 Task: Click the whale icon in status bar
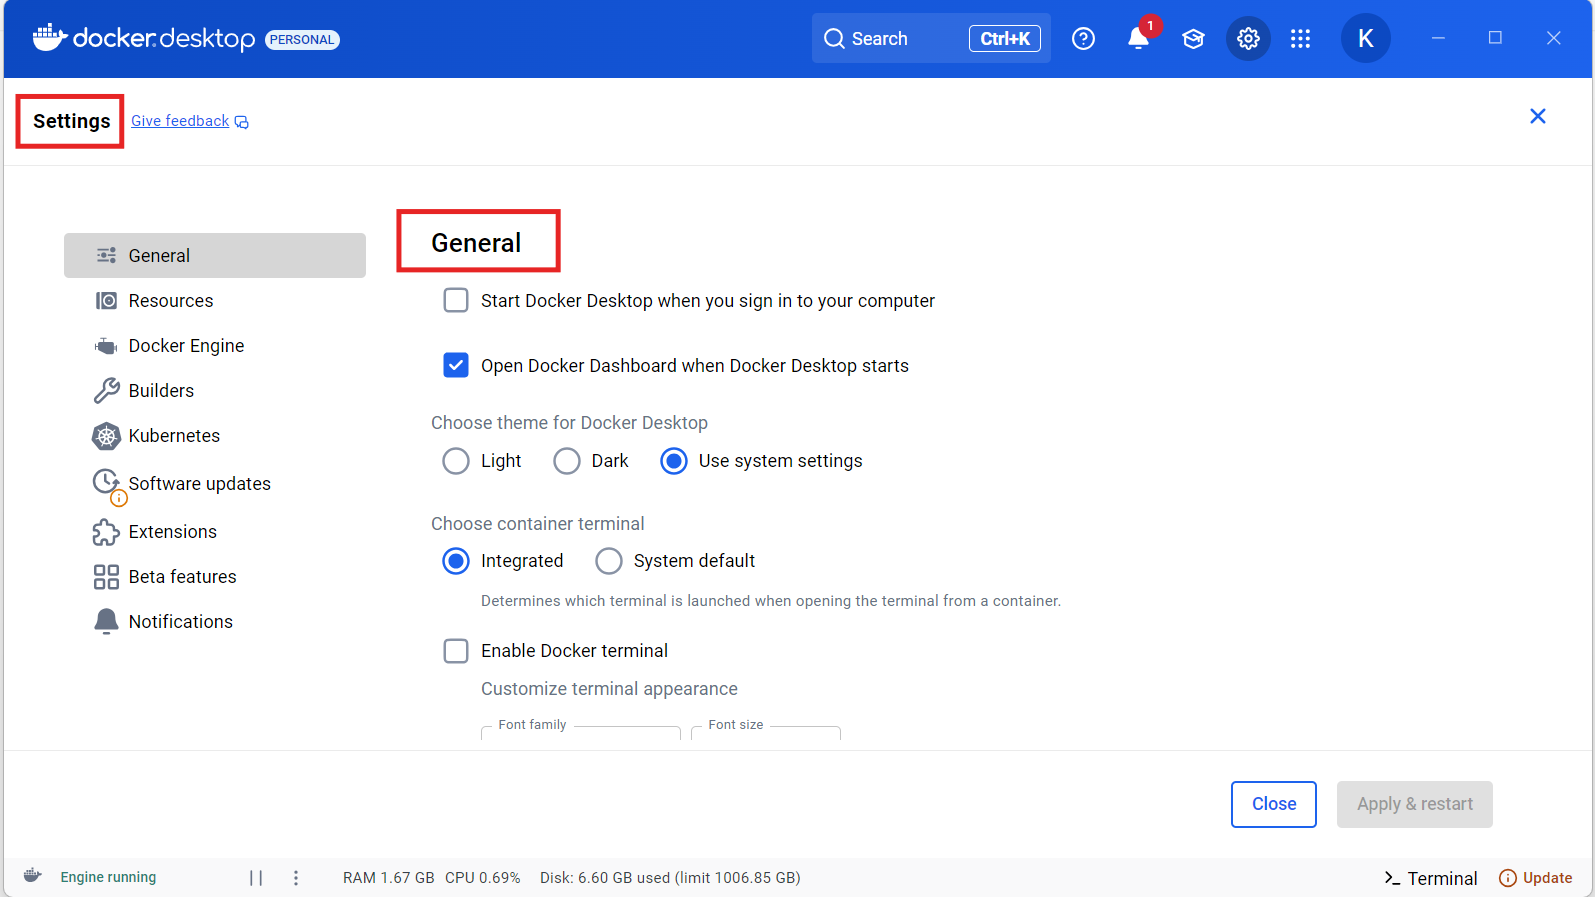(x=32, y=876)
